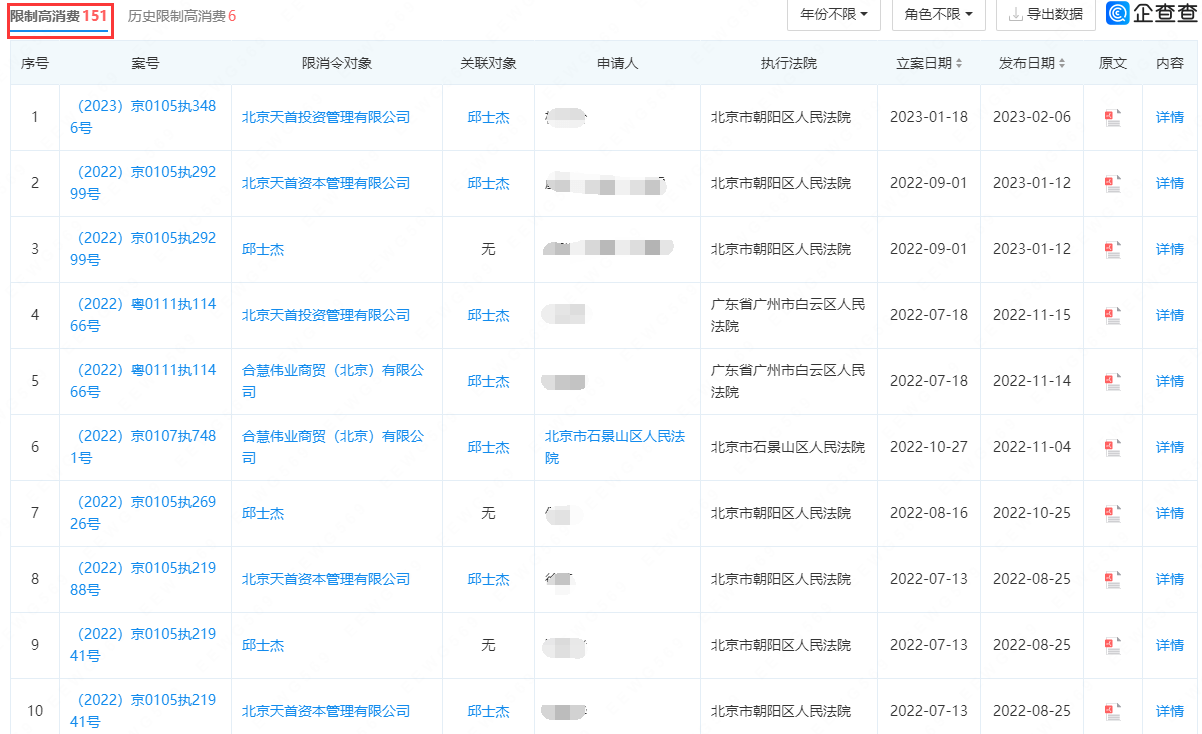
Task: Open the 原文 document icon for case (2022)京0107执7481号
Action: click(x=1112, y=447)
